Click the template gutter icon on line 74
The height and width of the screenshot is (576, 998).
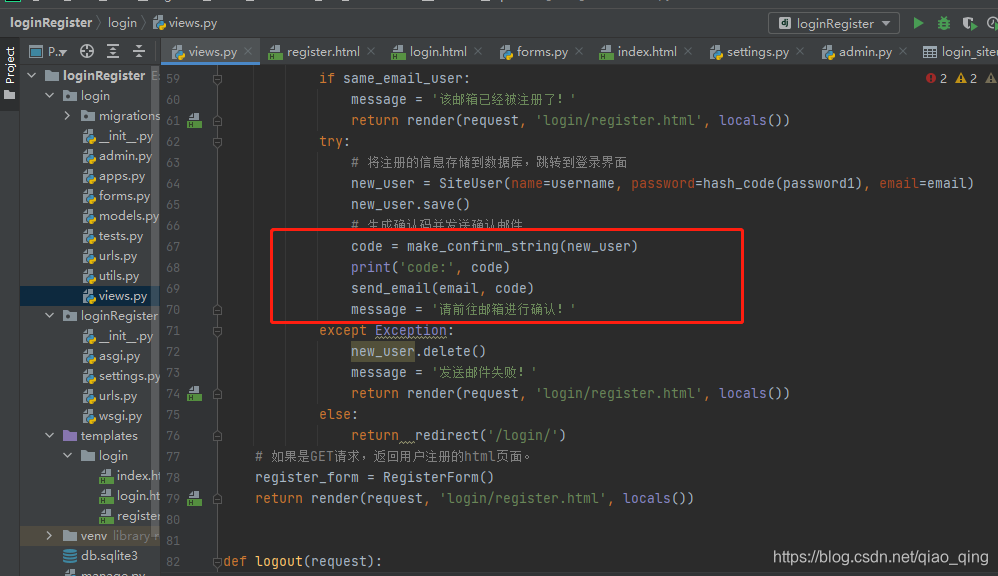click(194, 394)
